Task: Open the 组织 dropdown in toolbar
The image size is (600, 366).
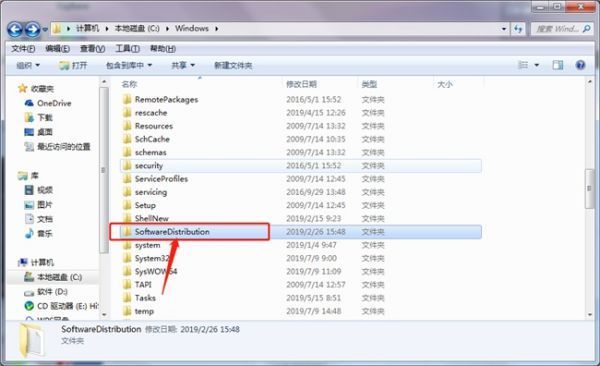Action: pyautogui.click(x=28, y=65)
